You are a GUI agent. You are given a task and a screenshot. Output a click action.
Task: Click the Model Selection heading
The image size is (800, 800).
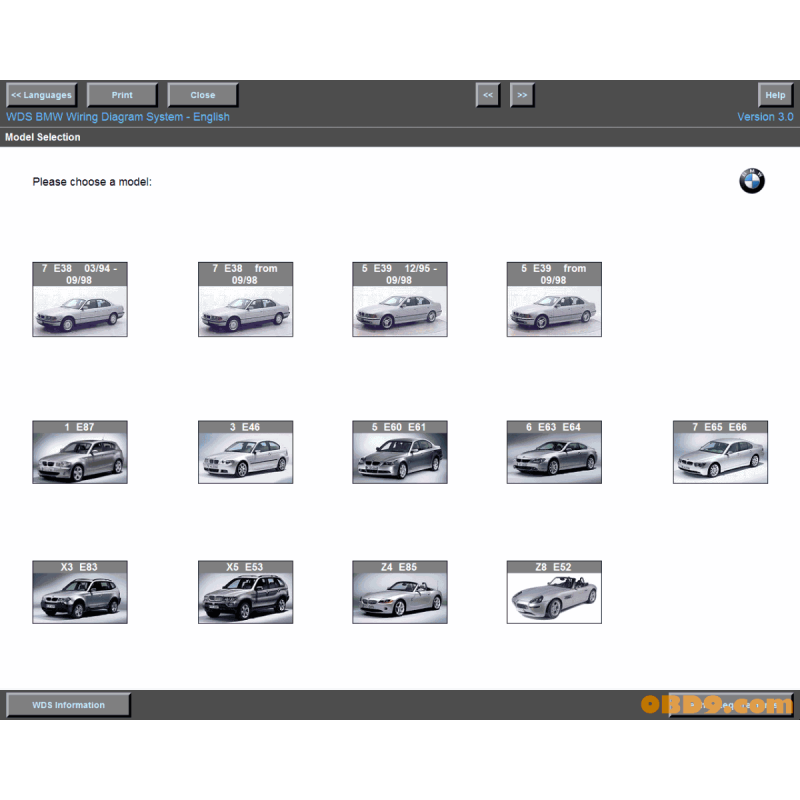pyautogui.click(x=43, y=137)
